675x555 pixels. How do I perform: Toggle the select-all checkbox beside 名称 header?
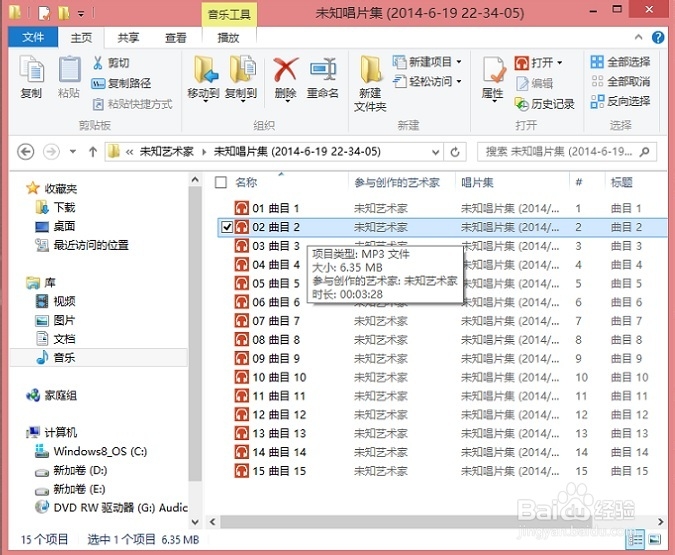point(221,183)
